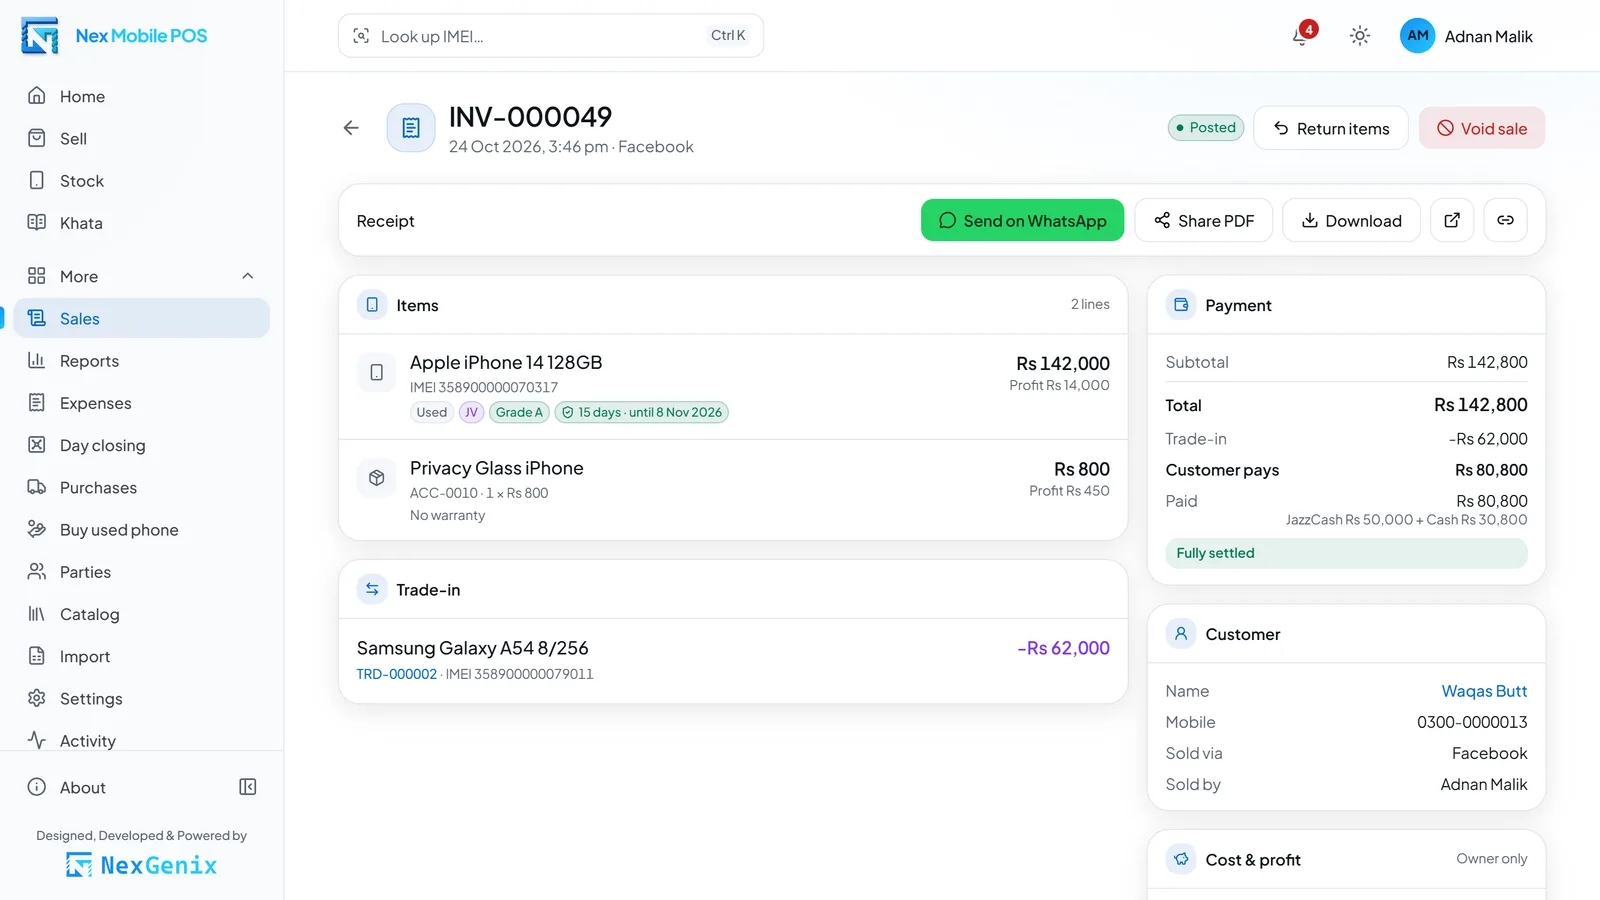Click the Settings gear icon in sidebar

(x=37, y=698)
